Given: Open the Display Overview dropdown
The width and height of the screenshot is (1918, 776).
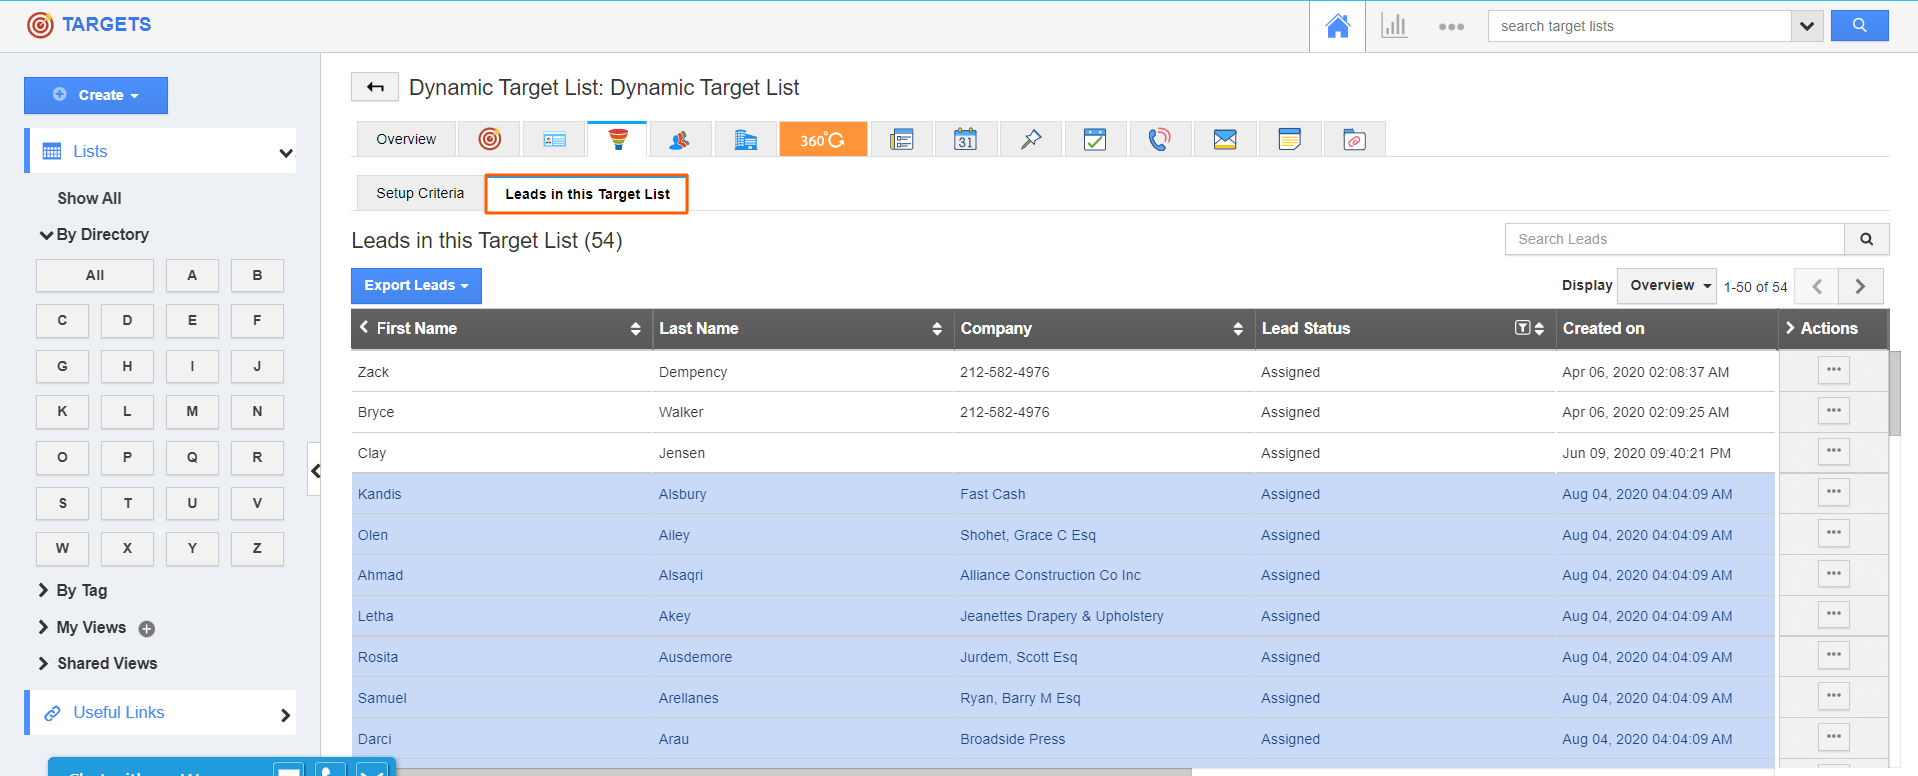Looking at the screenshot, I should [1666, 286].
